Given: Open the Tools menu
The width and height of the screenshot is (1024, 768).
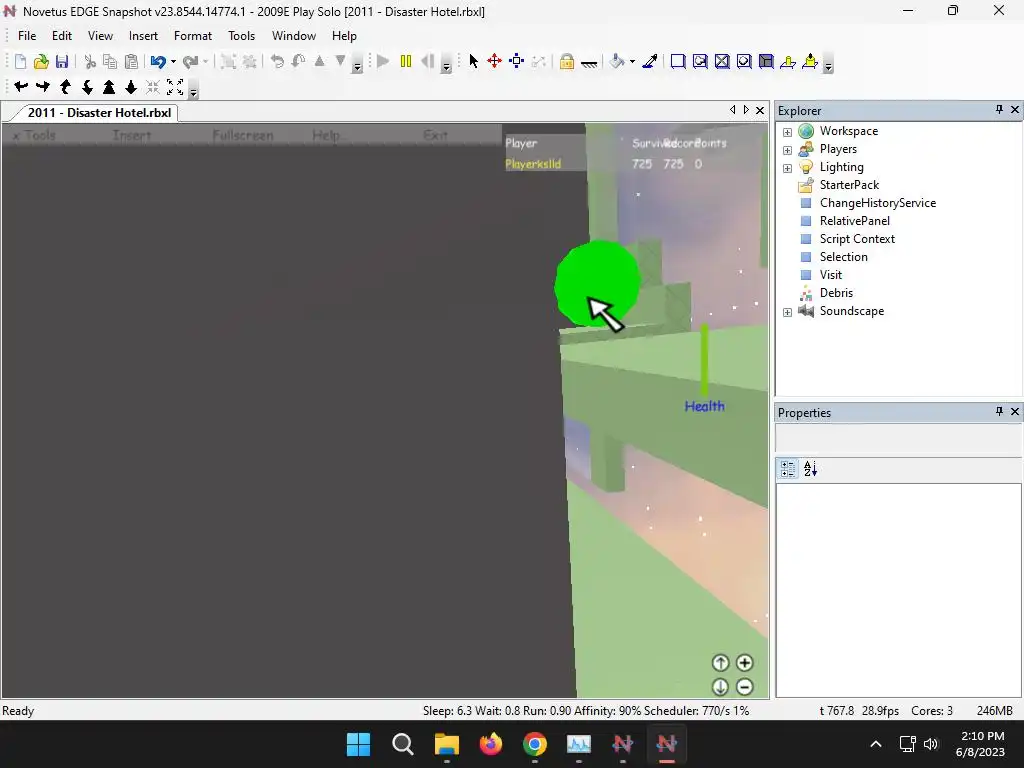Looking at the screenshot, I should (241, 36).
